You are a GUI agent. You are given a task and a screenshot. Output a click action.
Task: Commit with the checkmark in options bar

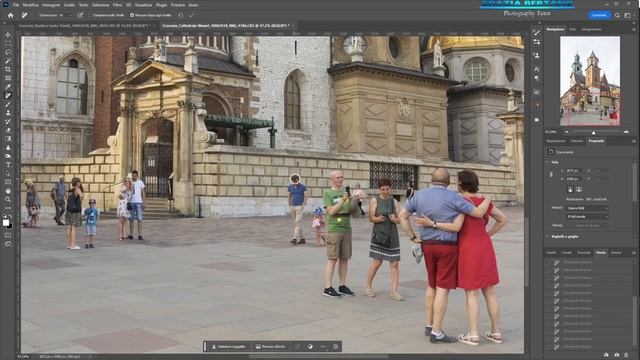click(191, 15)
